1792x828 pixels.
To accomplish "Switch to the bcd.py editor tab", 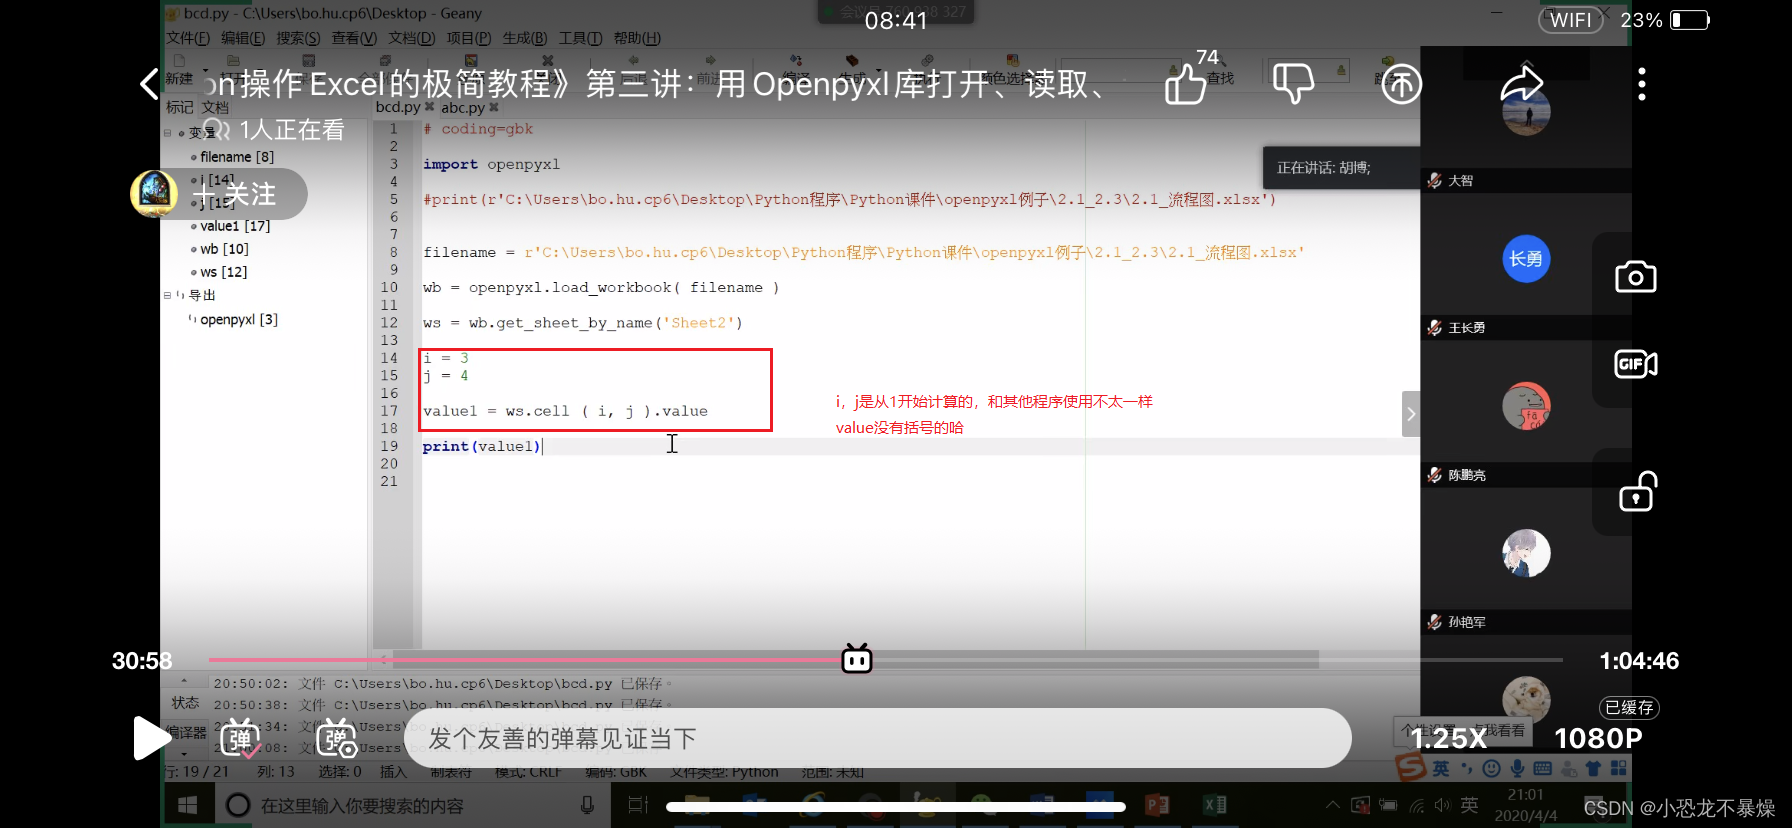I will tap(398, 107).
